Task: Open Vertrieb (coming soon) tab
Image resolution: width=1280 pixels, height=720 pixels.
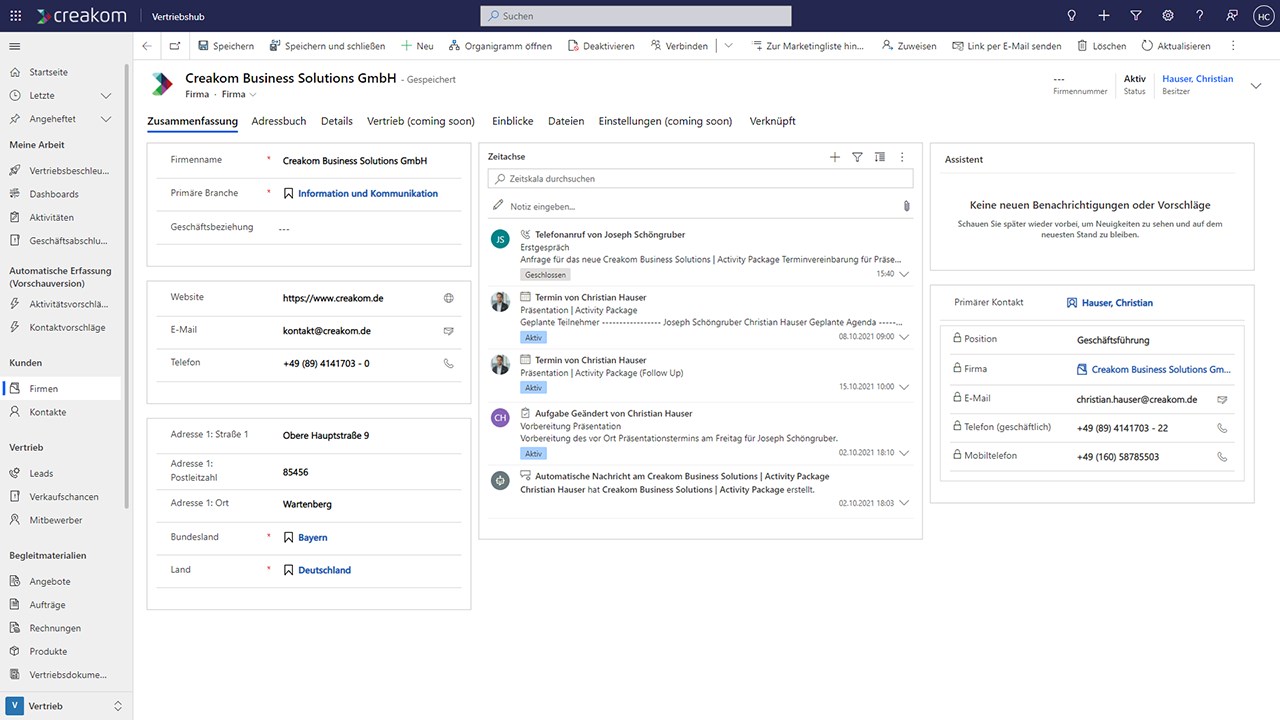Action: [421, 121]
